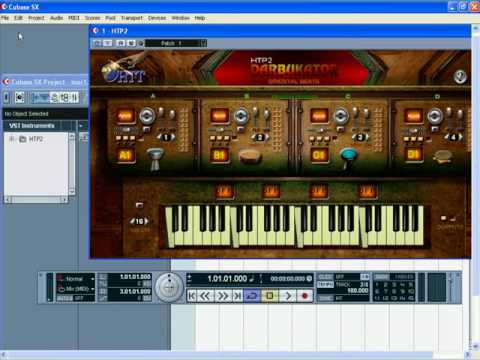Screen dimensions: 480x360
Task: Stop playback with the yellow stop button
Action: (x=270, y=296)
